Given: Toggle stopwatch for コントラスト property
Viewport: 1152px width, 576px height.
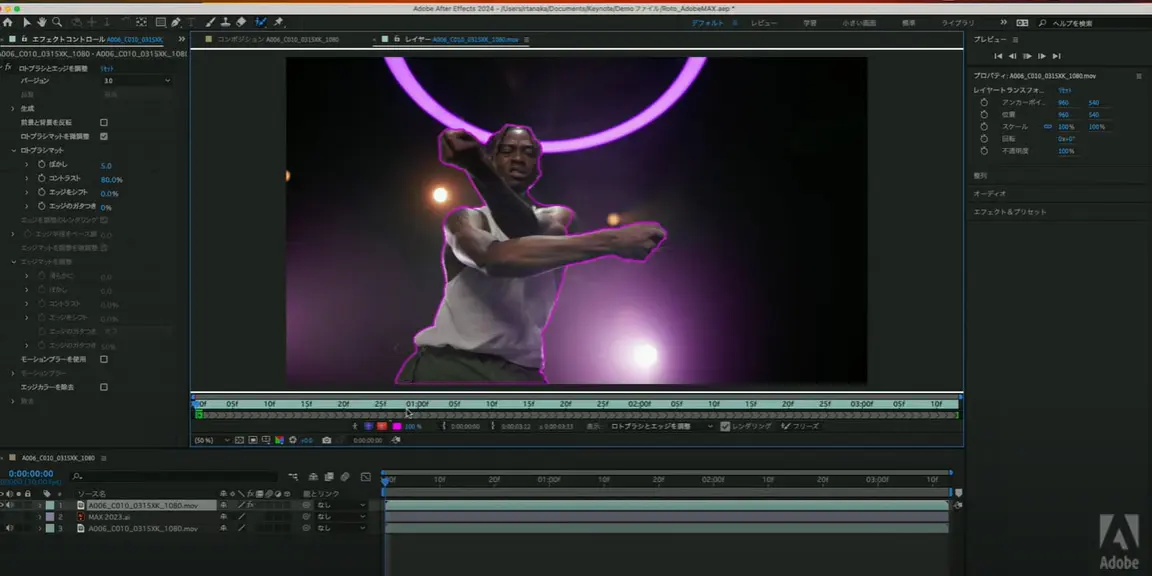Looking at the screenshot, I should coord(42,179).
